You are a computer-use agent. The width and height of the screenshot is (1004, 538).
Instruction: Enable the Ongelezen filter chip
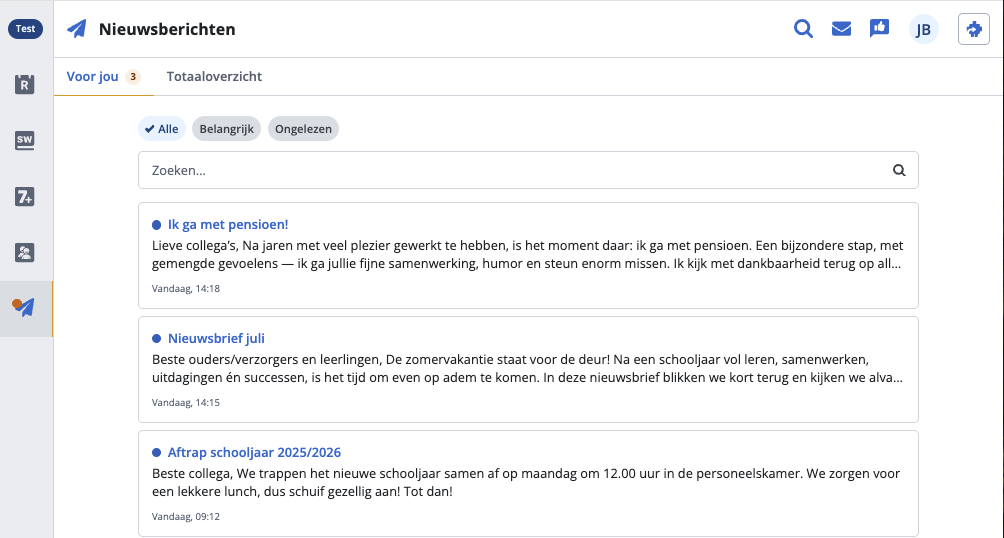click(304, 129)
